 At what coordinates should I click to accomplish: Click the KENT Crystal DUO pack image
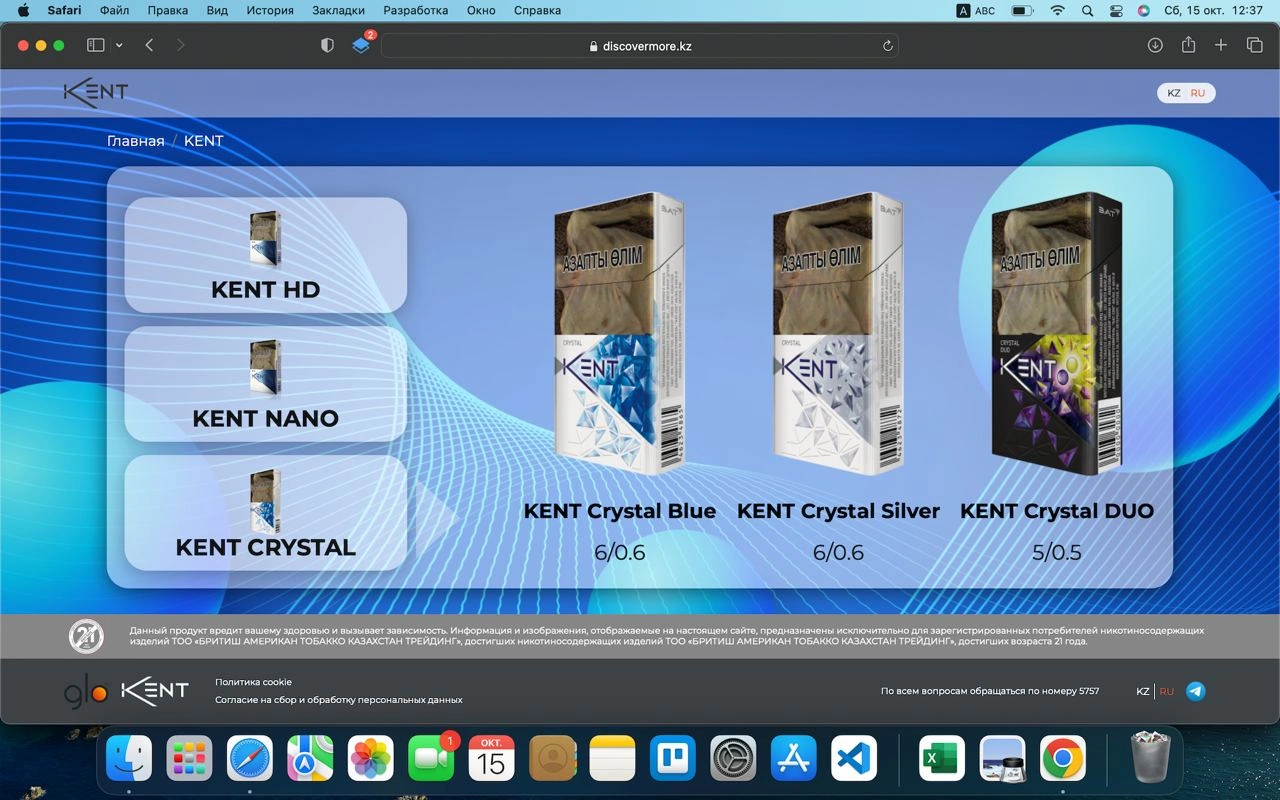pos(1057,334)
